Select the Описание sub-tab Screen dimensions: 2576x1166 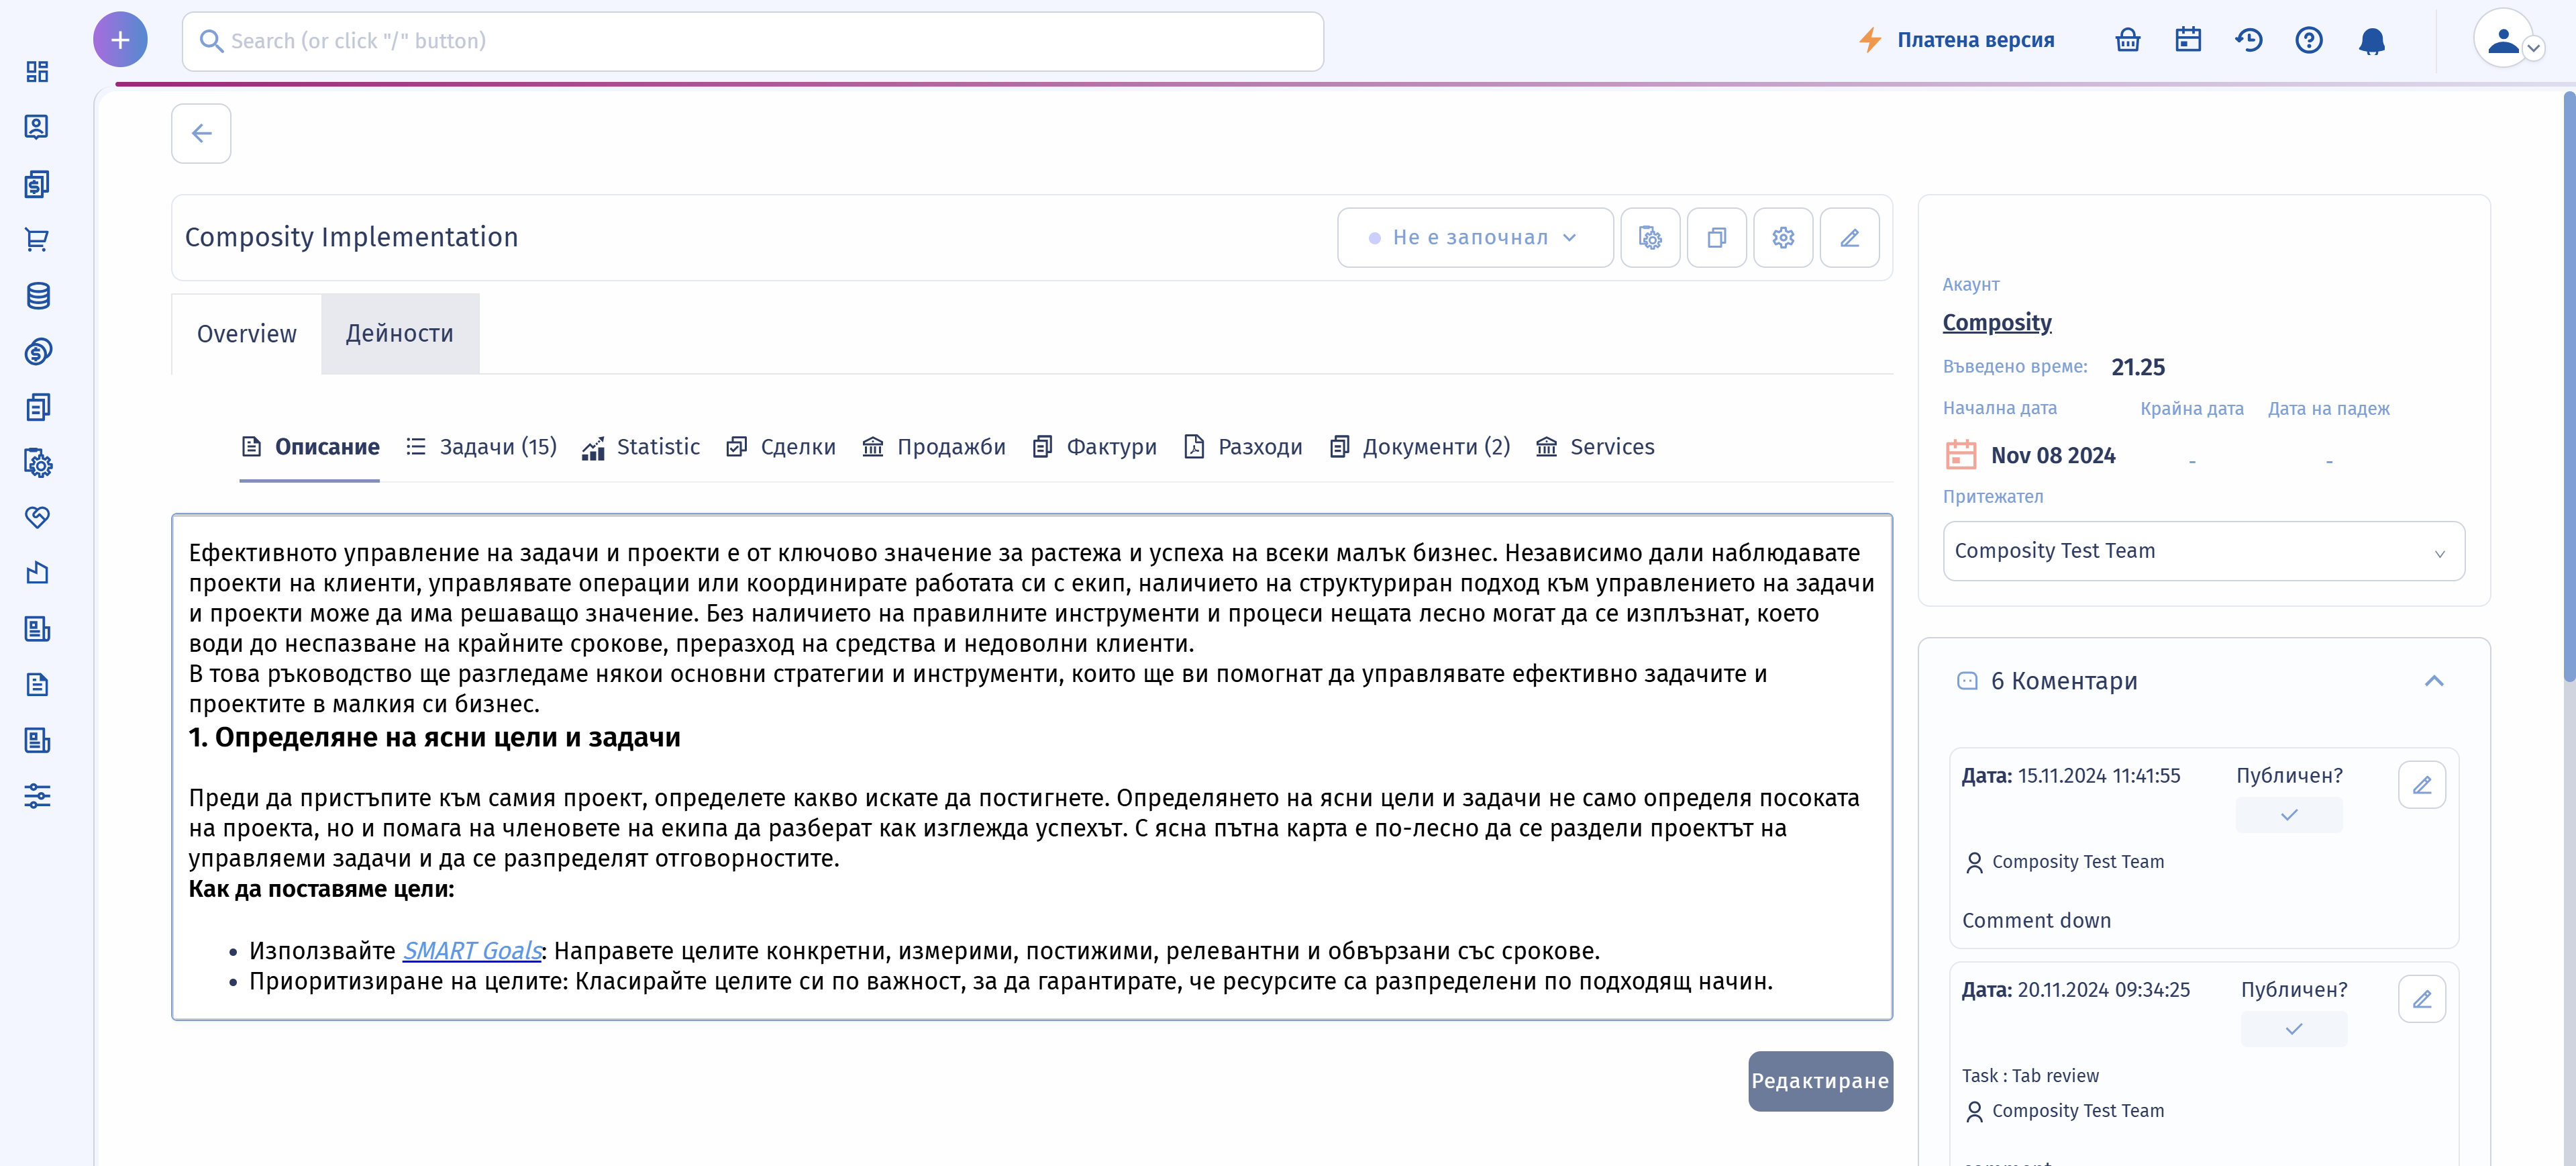[x=310, y=447]
